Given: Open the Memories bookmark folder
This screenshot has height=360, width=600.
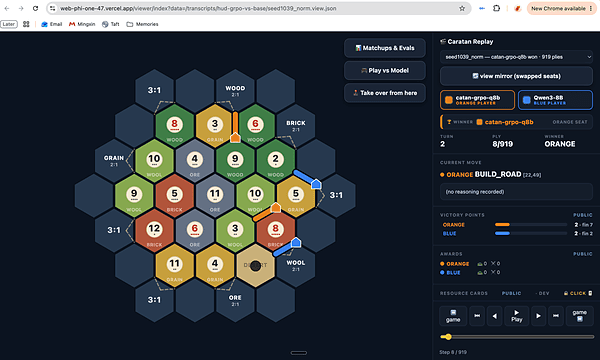Looking at the screenshot, I should click(142, 24).
